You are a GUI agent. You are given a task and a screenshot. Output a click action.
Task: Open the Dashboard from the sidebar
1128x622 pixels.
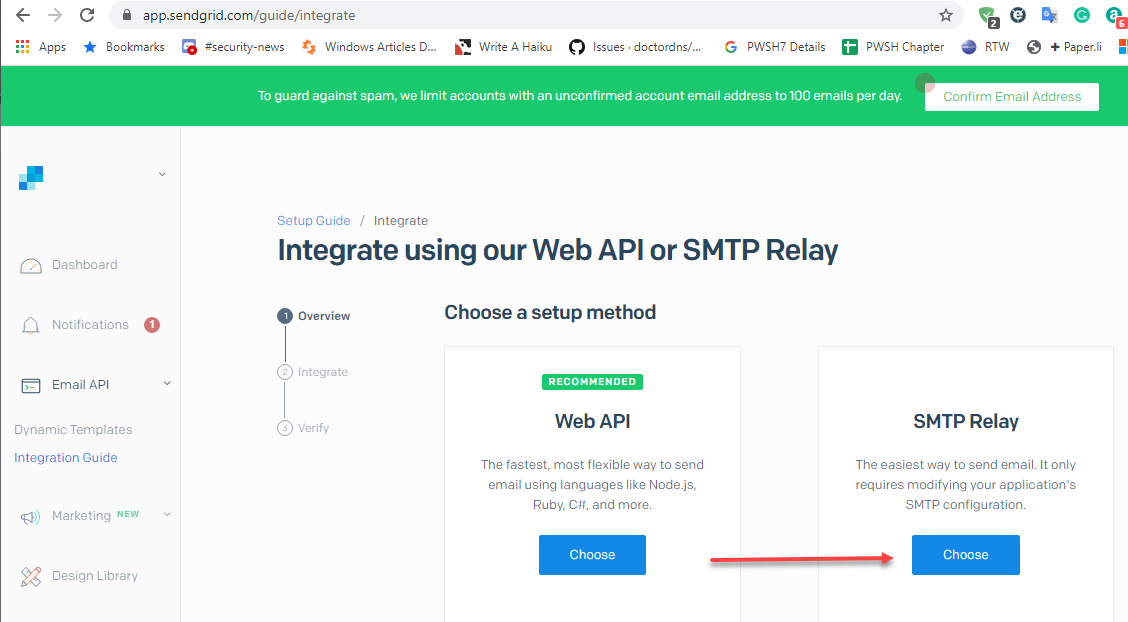click(85, 264)
